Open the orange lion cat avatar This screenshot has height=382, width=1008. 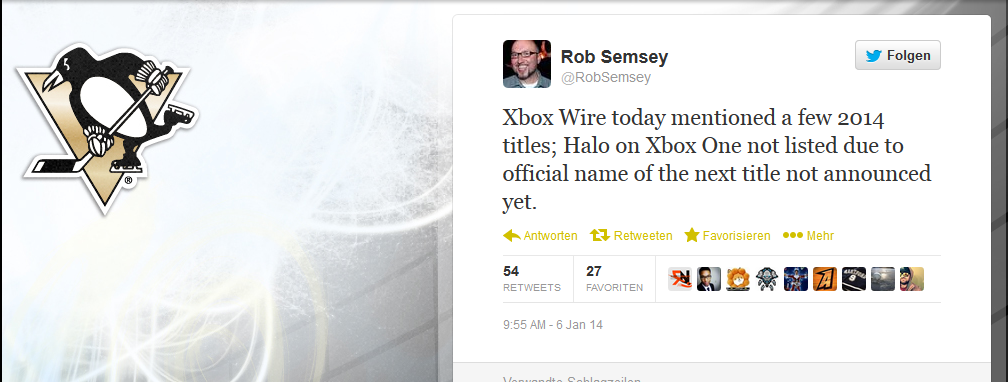pos(738,279)
